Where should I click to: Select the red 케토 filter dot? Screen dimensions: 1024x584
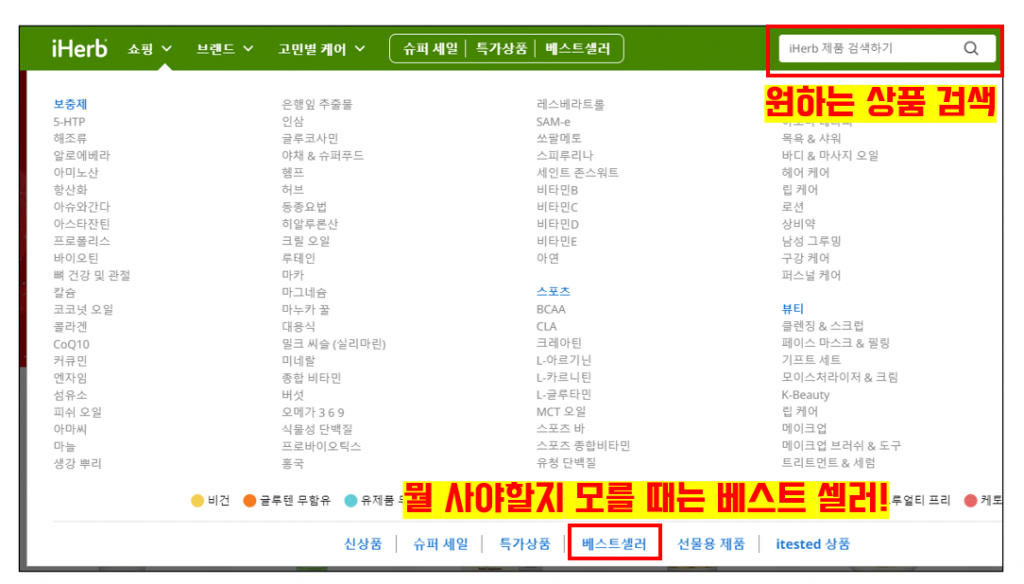[x=970, y=500]
